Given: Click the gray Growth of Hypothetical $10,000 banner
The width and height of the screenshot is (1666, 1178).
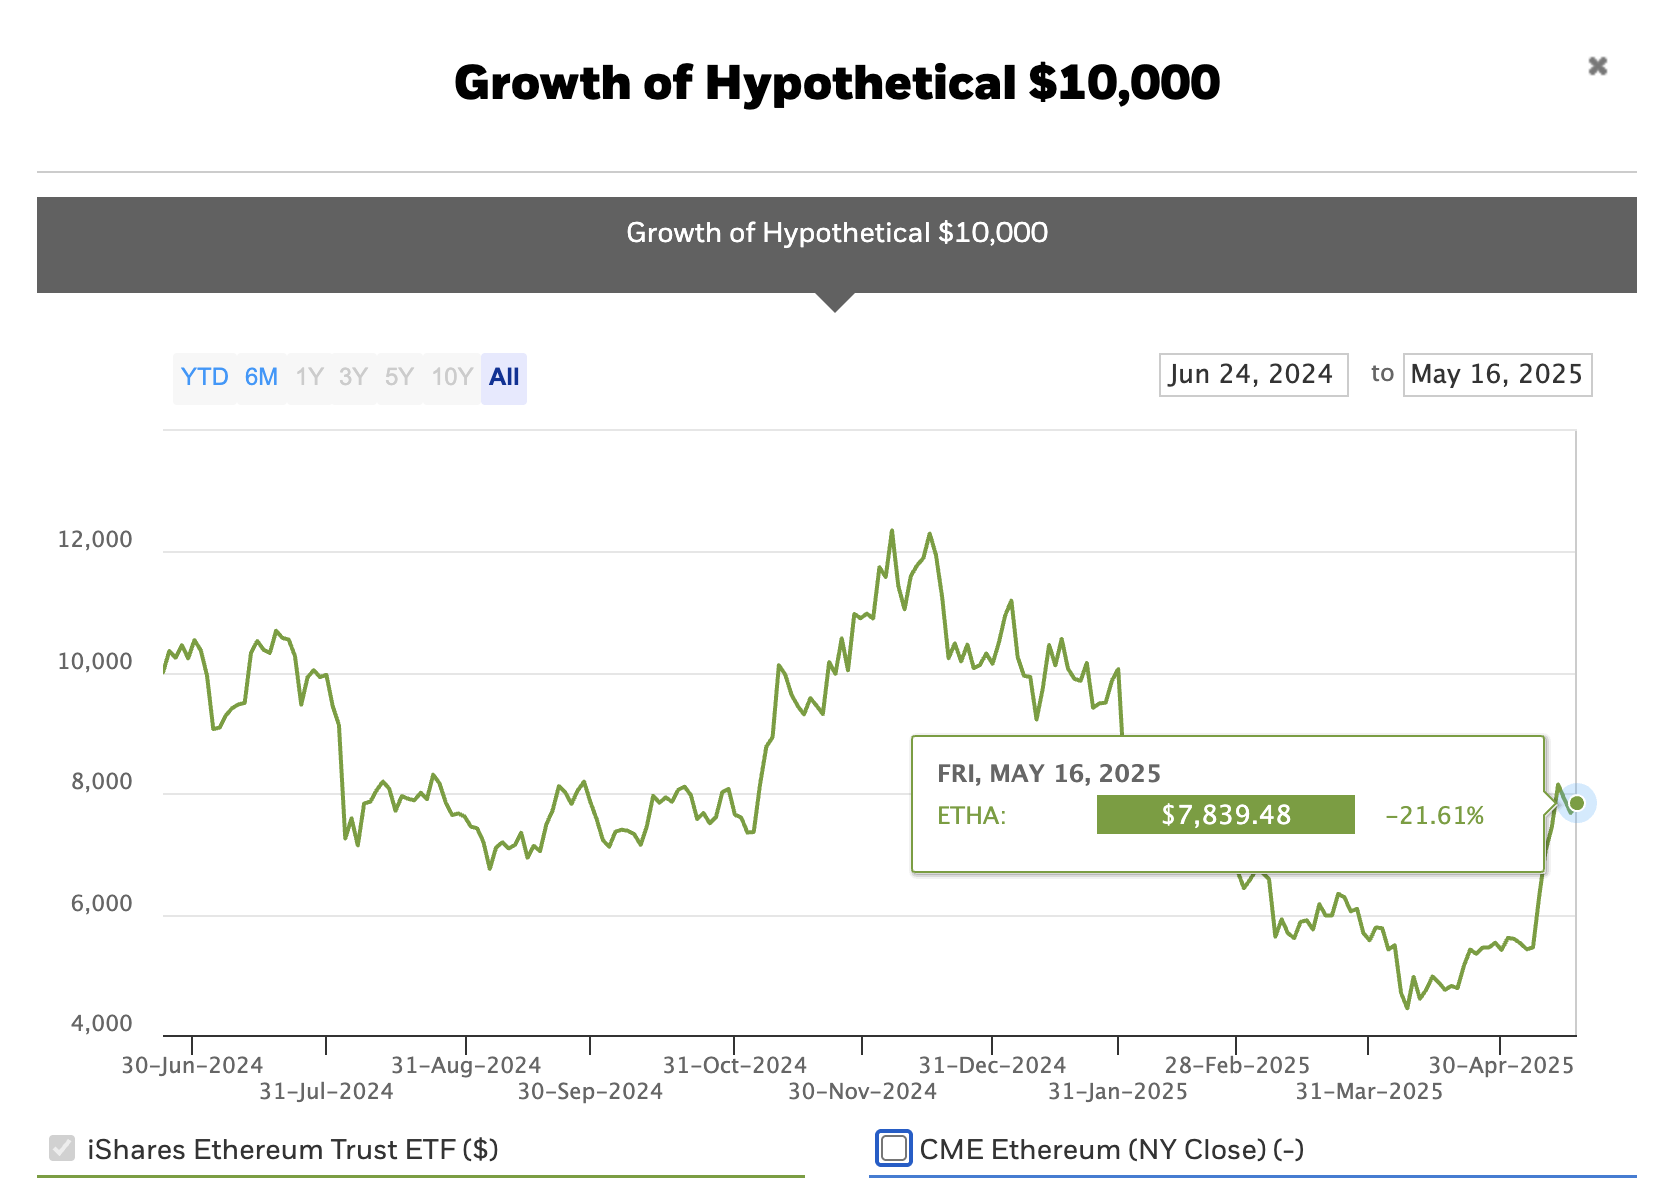Looking at the screenshot, I should point(836,245).
